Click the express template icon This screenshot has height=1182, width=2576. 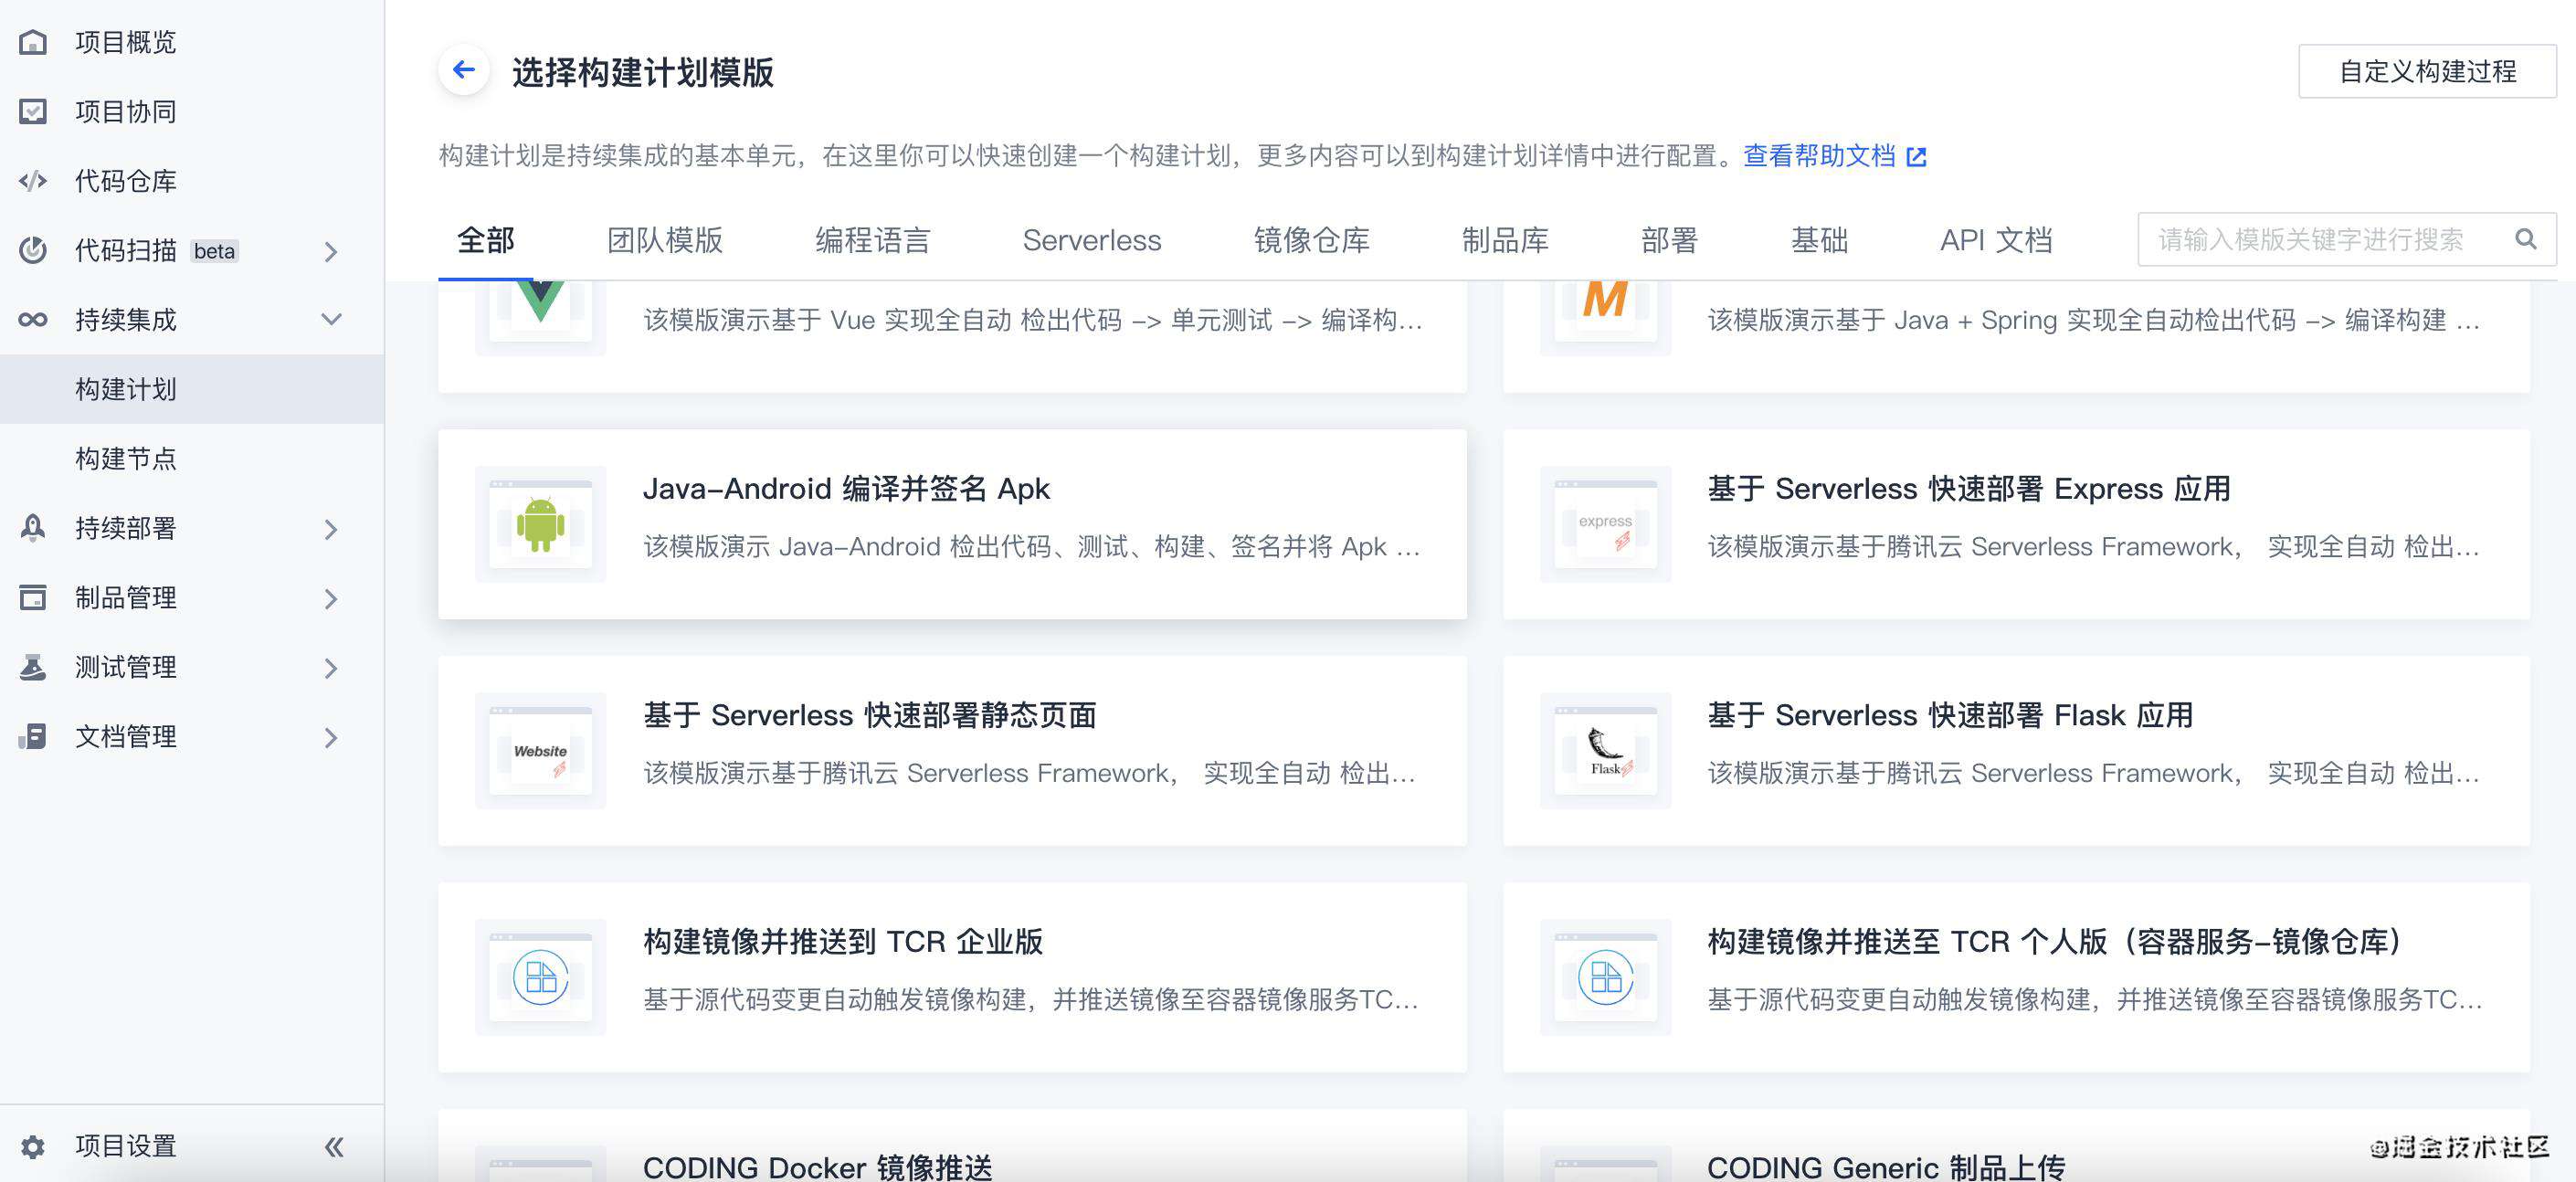point(1604,524)
